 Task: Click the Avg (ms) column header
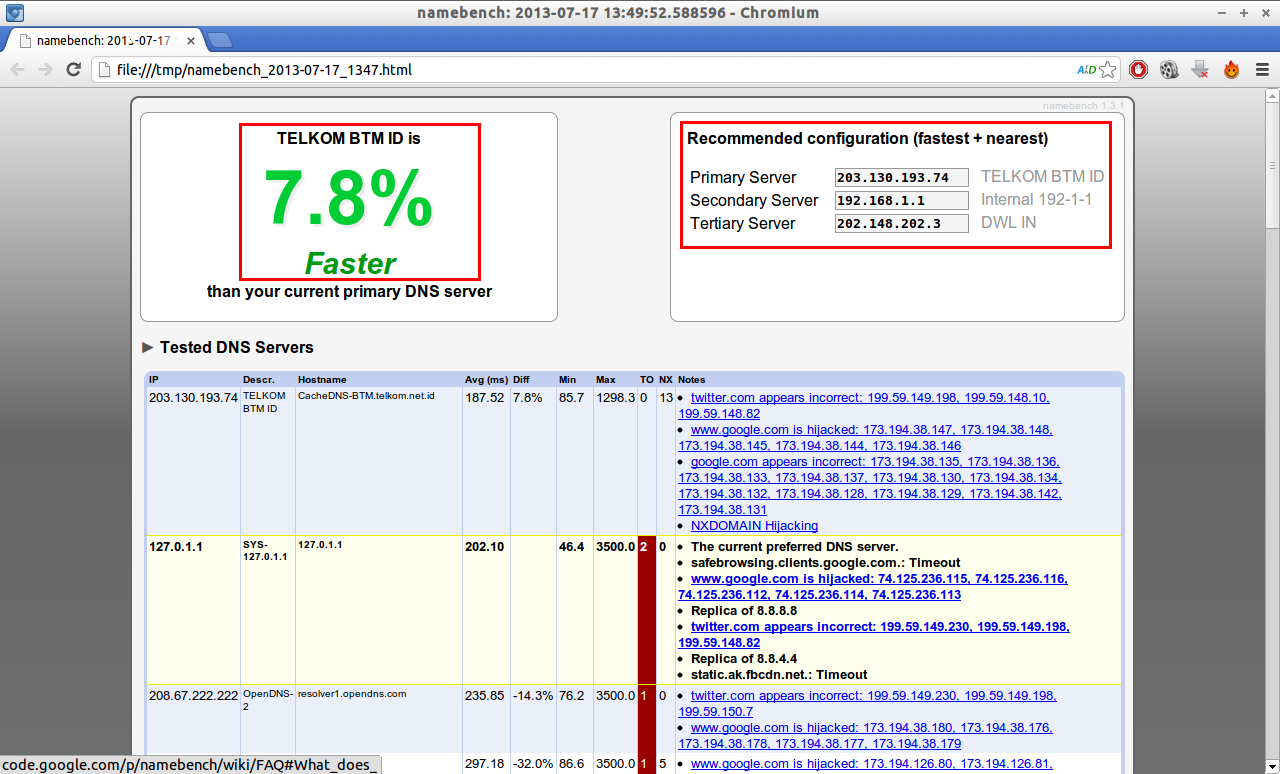click(485, 380)
